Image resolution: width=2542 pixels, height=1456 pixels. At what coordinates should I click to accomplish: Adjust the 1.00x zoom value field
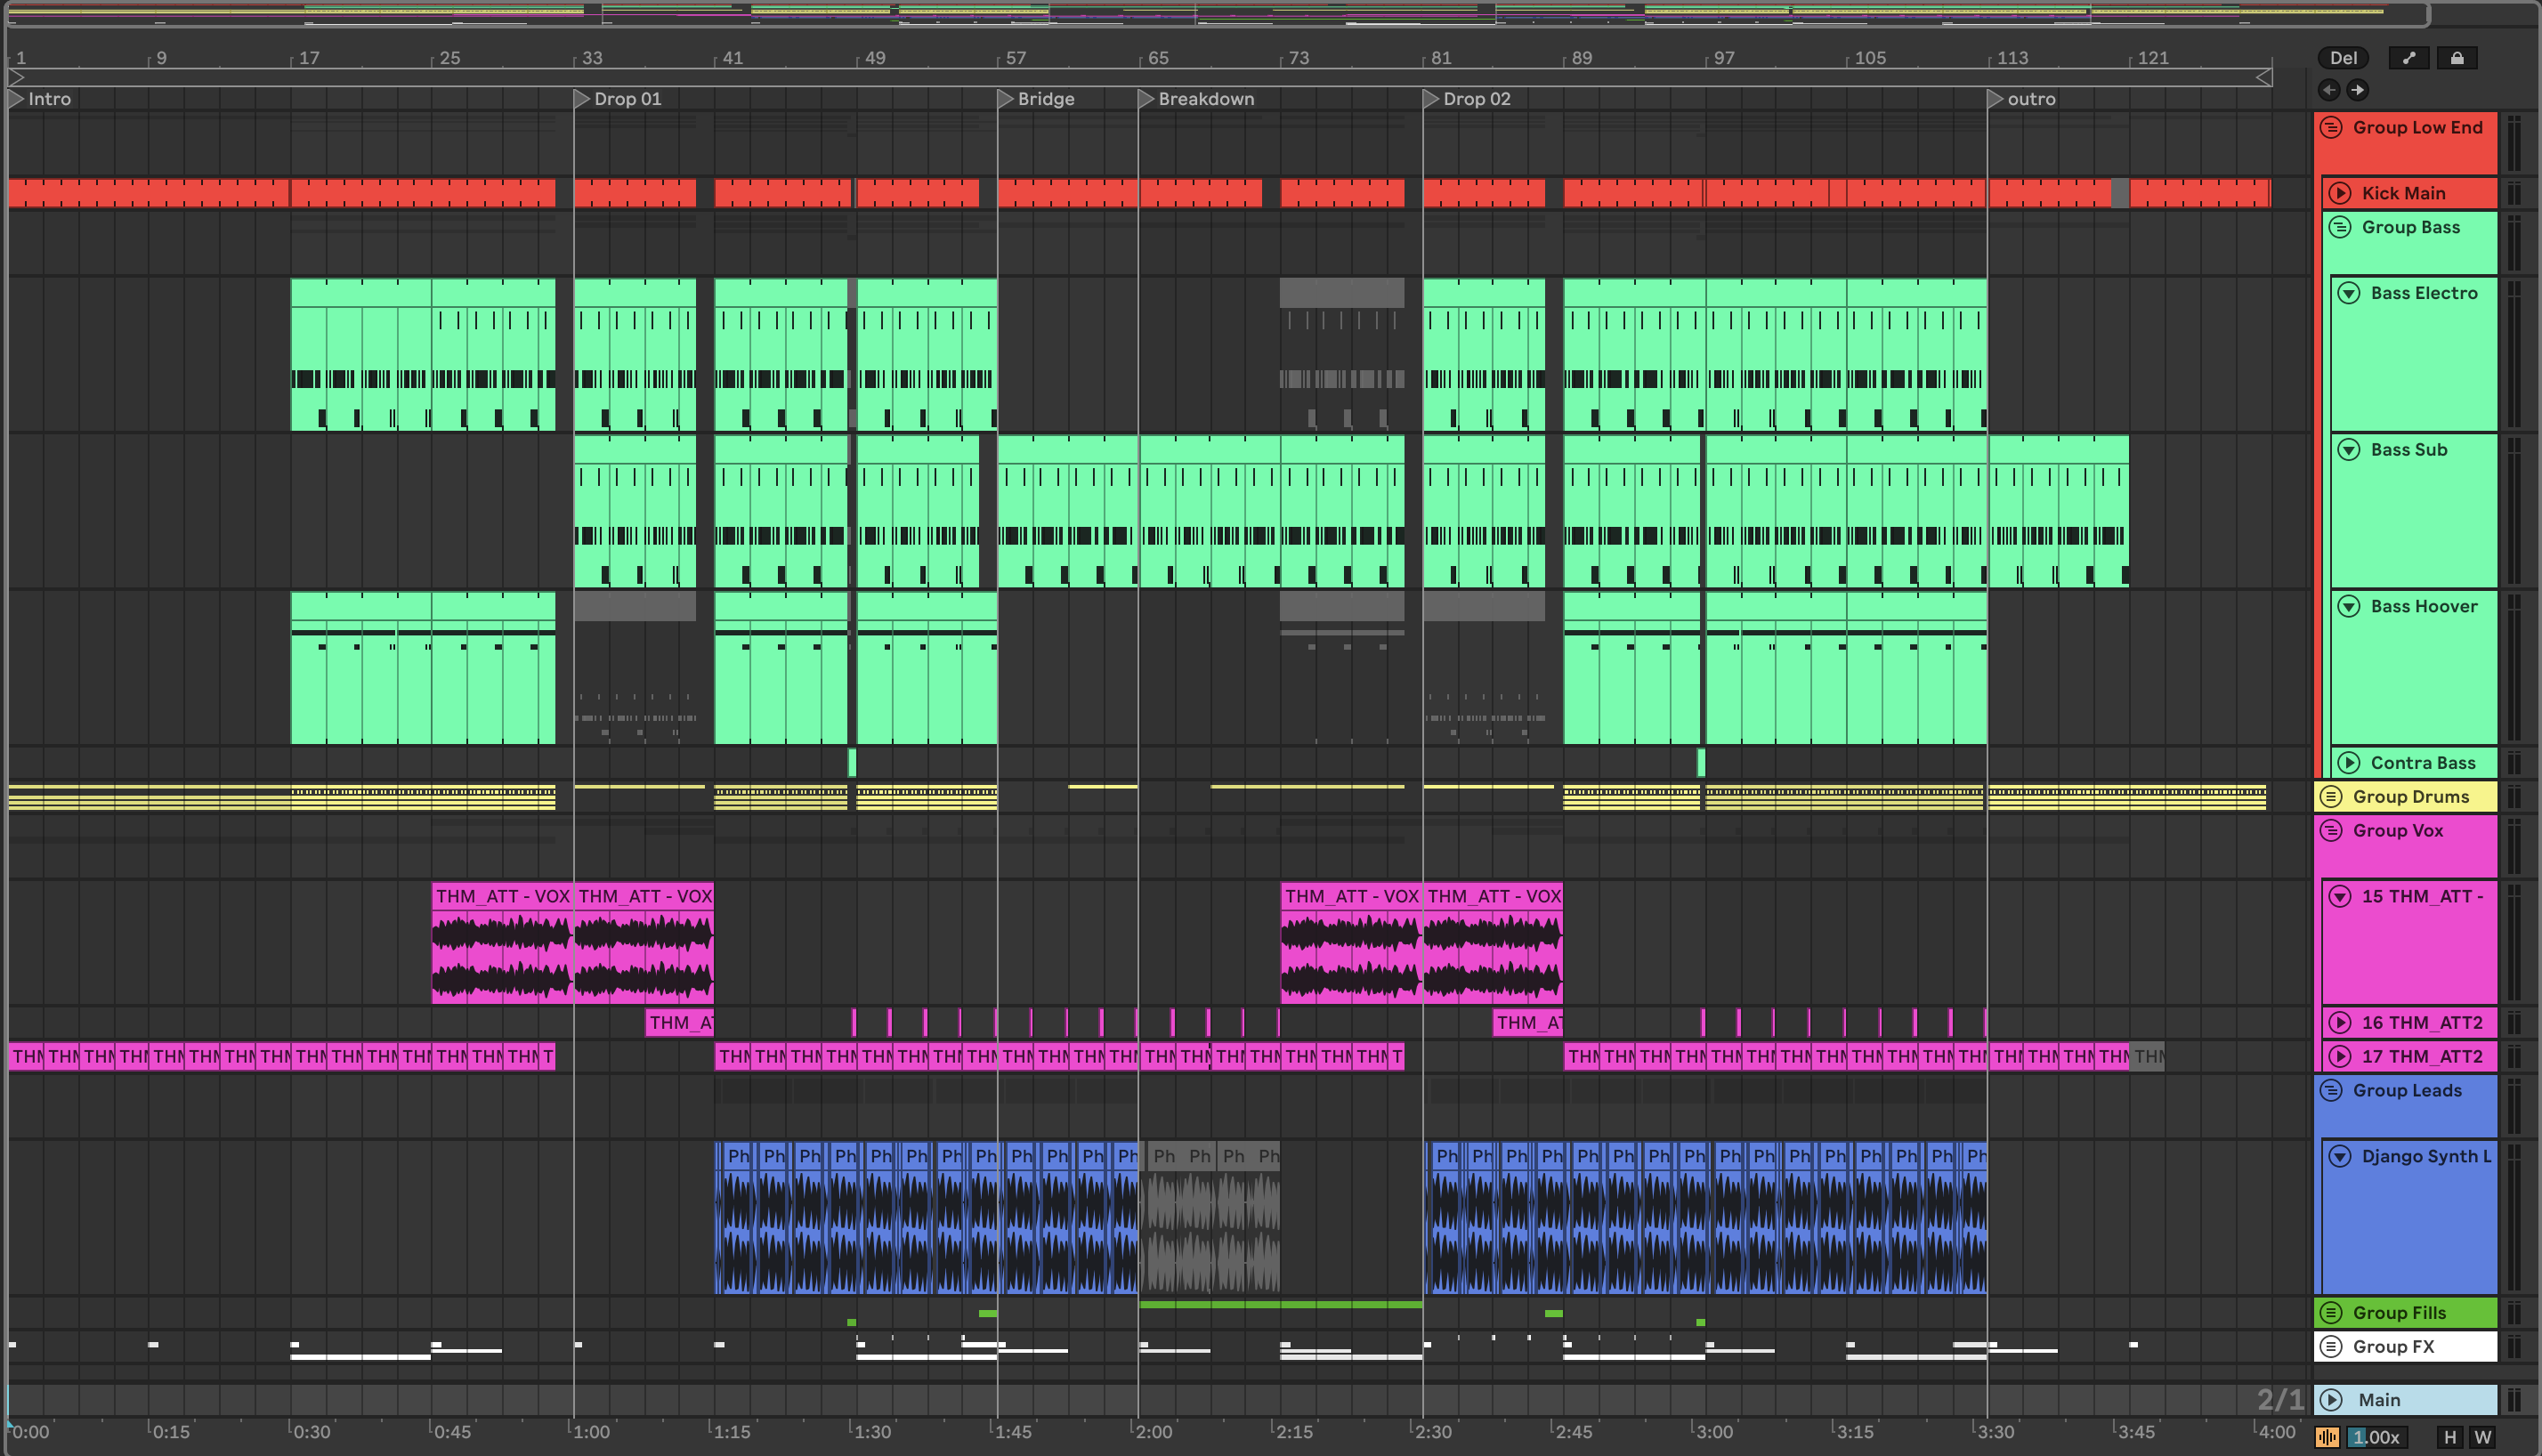coord(2376,1437)
